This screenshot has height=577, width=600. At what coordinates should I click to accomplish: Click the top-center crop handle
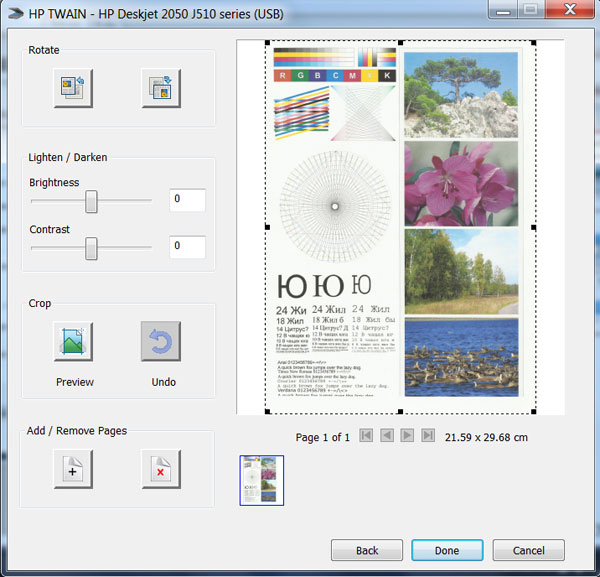pos(400,42)
